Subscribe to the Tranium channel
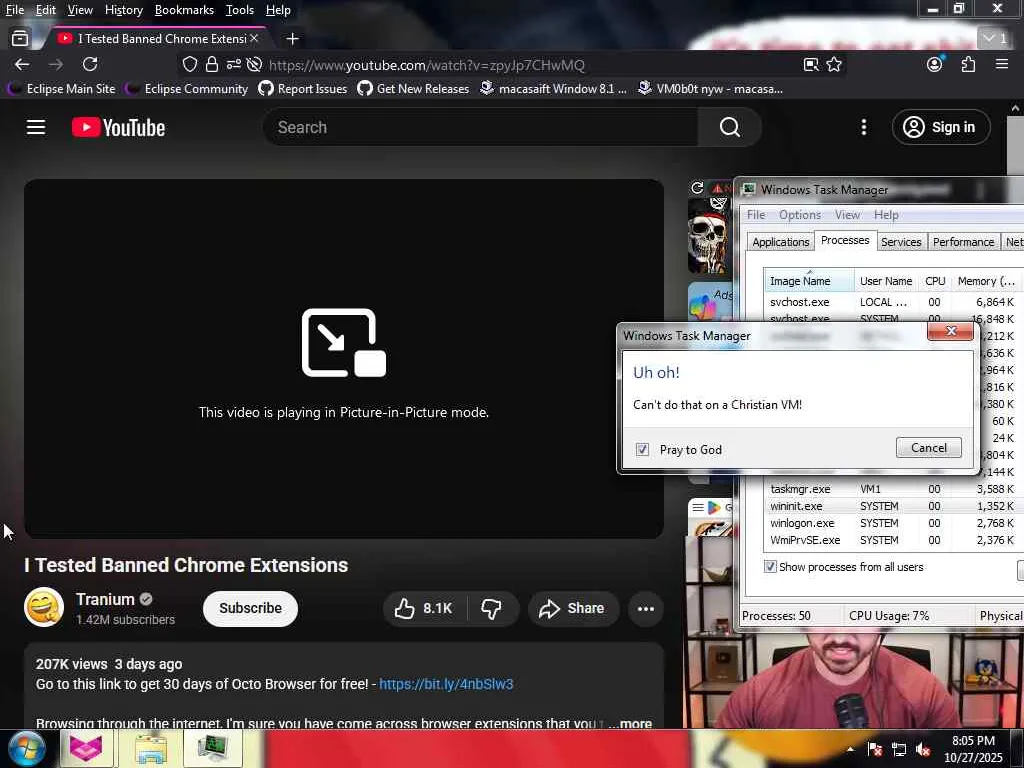Screen dimensions: 1024x768 coord(250,609)
